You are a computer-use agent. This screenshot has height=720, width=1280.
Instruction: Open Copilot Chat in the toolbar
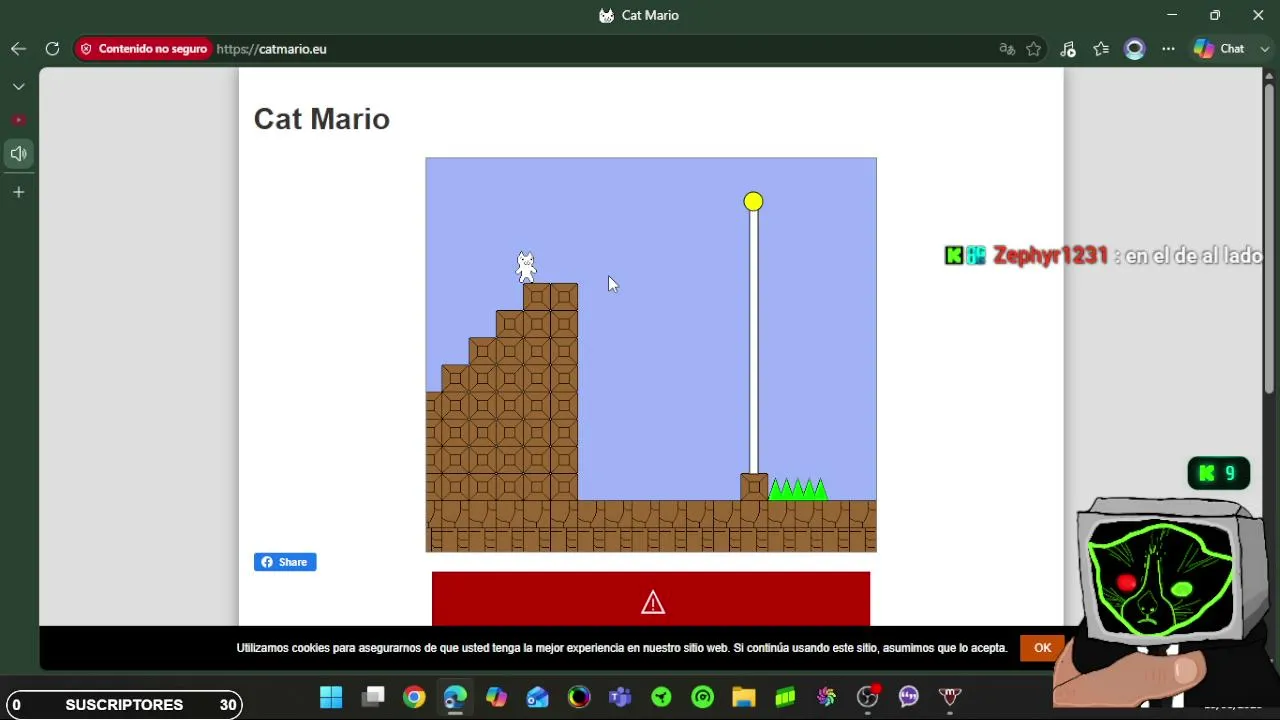point(1219,49)
